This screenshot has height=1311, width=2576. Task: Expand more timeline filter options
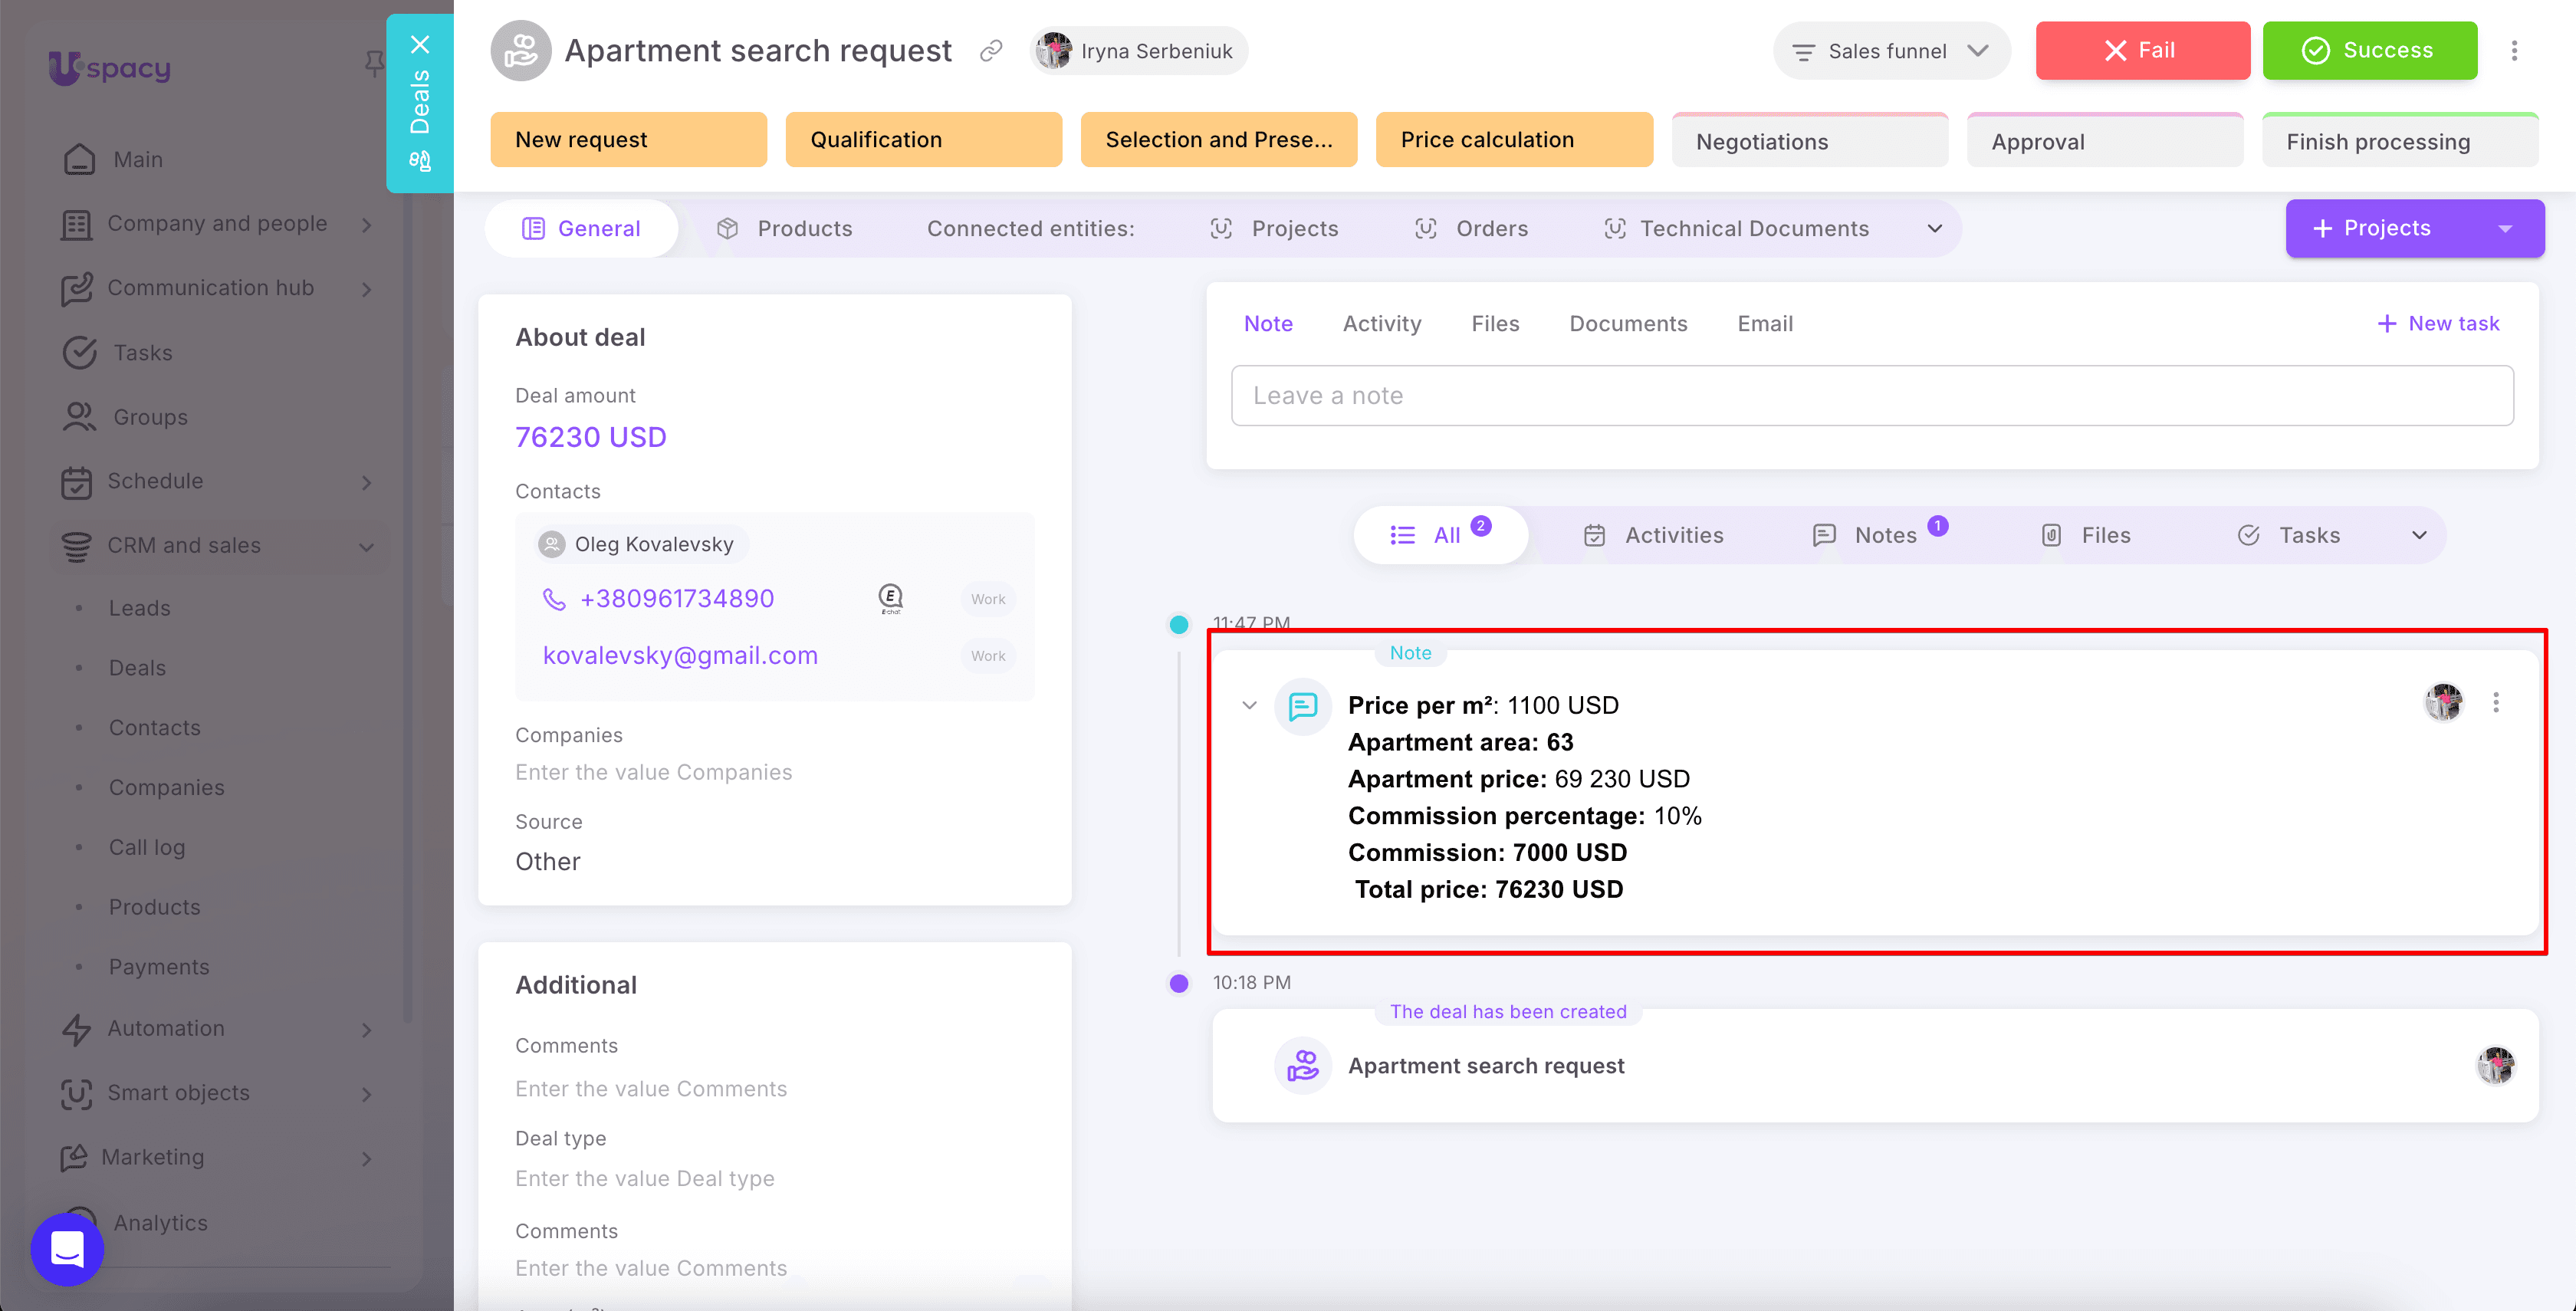click(x=2419, y=536)
